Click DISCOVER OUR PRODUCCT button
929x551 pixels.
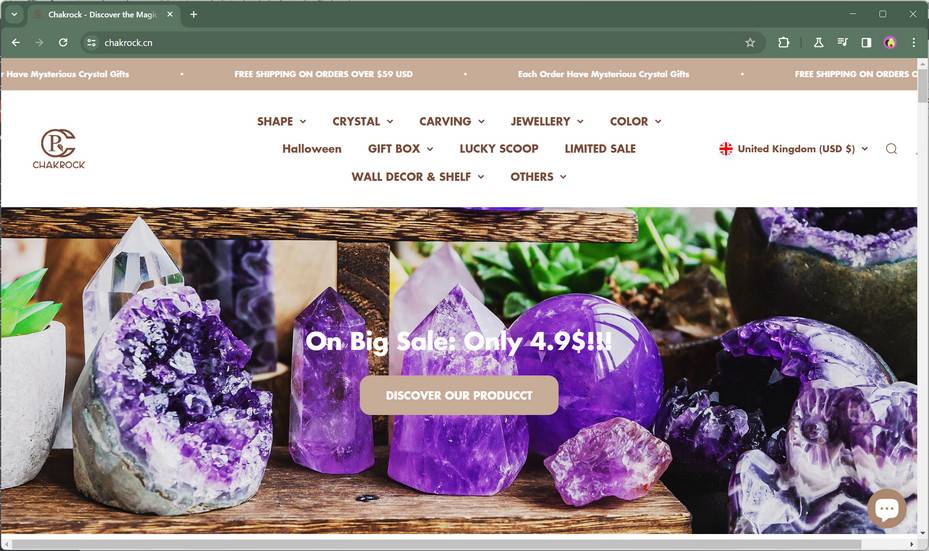459,395
